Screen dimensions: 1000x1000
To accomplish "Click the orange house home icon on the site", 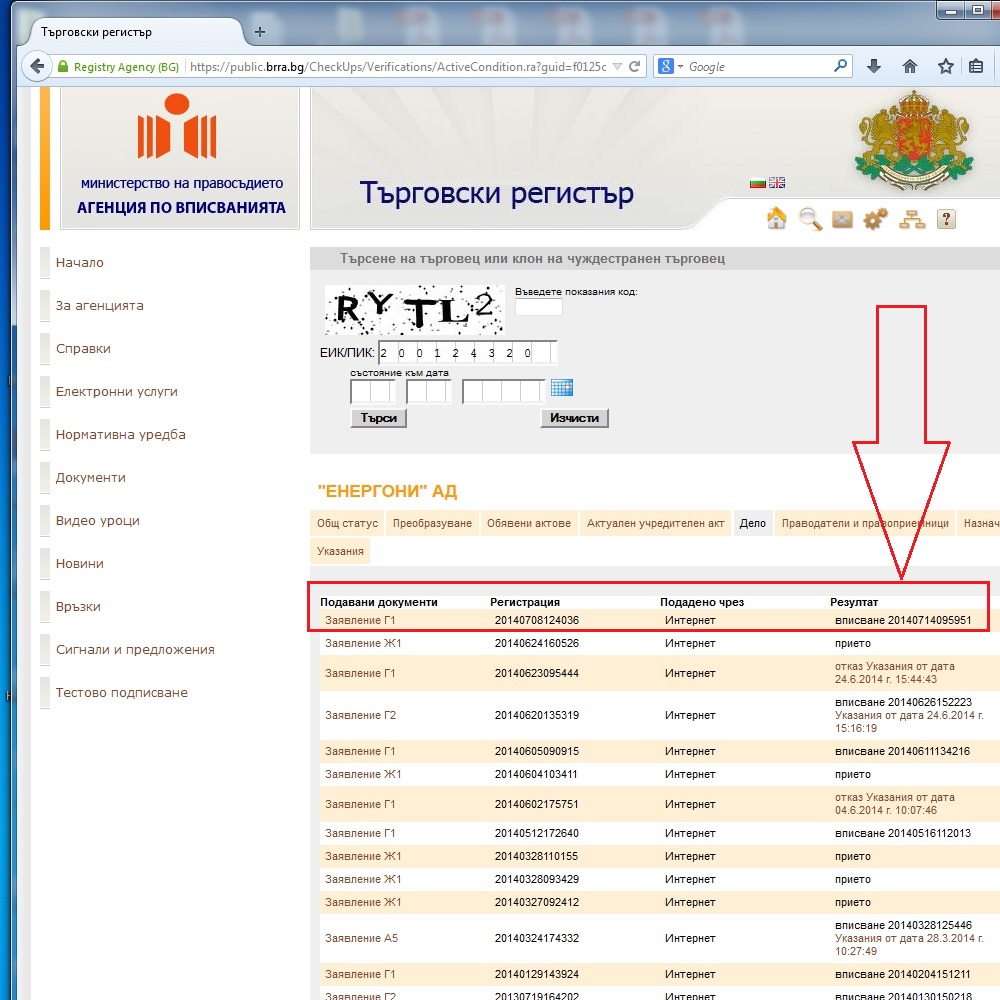I will click(776, 219).
